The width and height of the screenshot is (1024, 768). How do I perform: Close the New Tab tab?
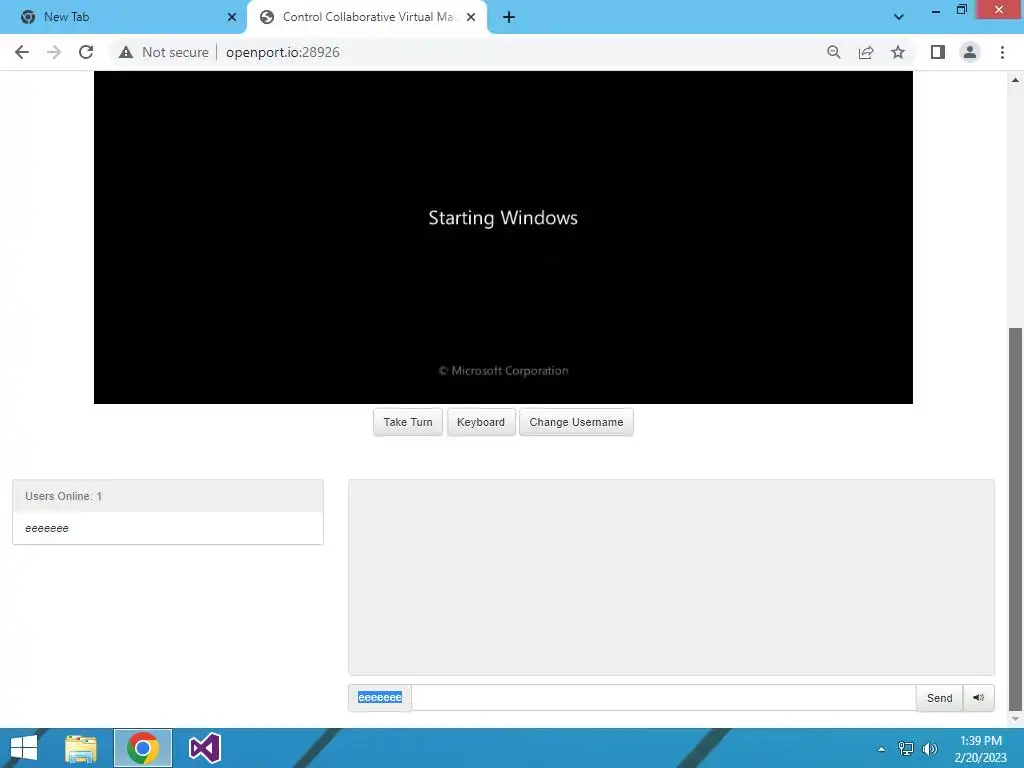click(232, 17)
